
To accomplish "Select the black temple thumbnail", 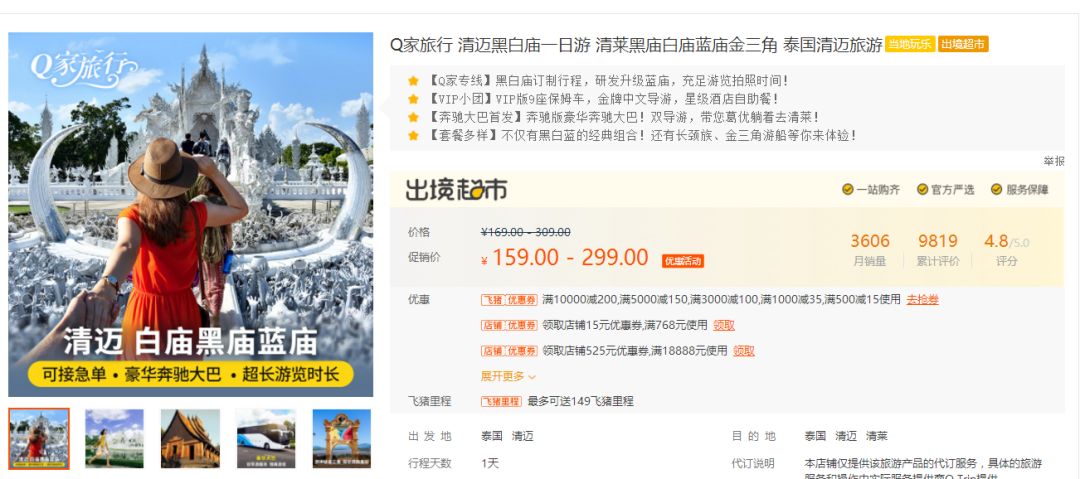I will 190,438.
